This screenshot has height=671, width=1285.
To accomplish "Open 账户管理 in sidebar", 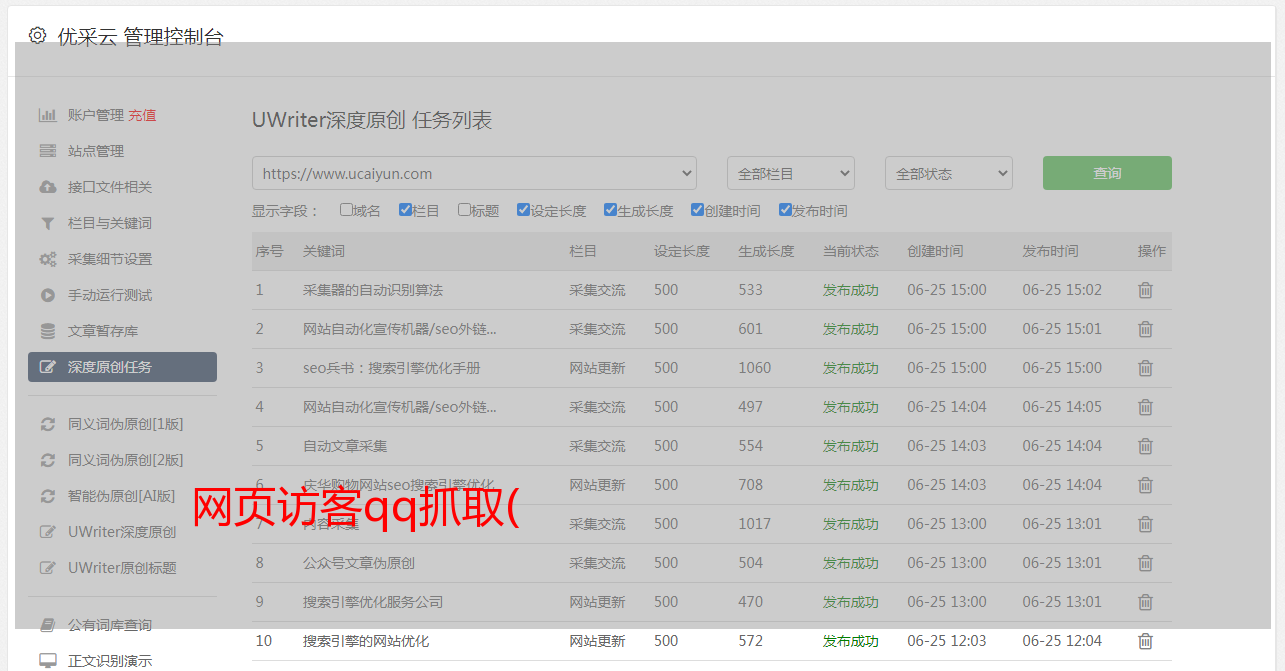I will pyautogui.click(x=96, y=115).
